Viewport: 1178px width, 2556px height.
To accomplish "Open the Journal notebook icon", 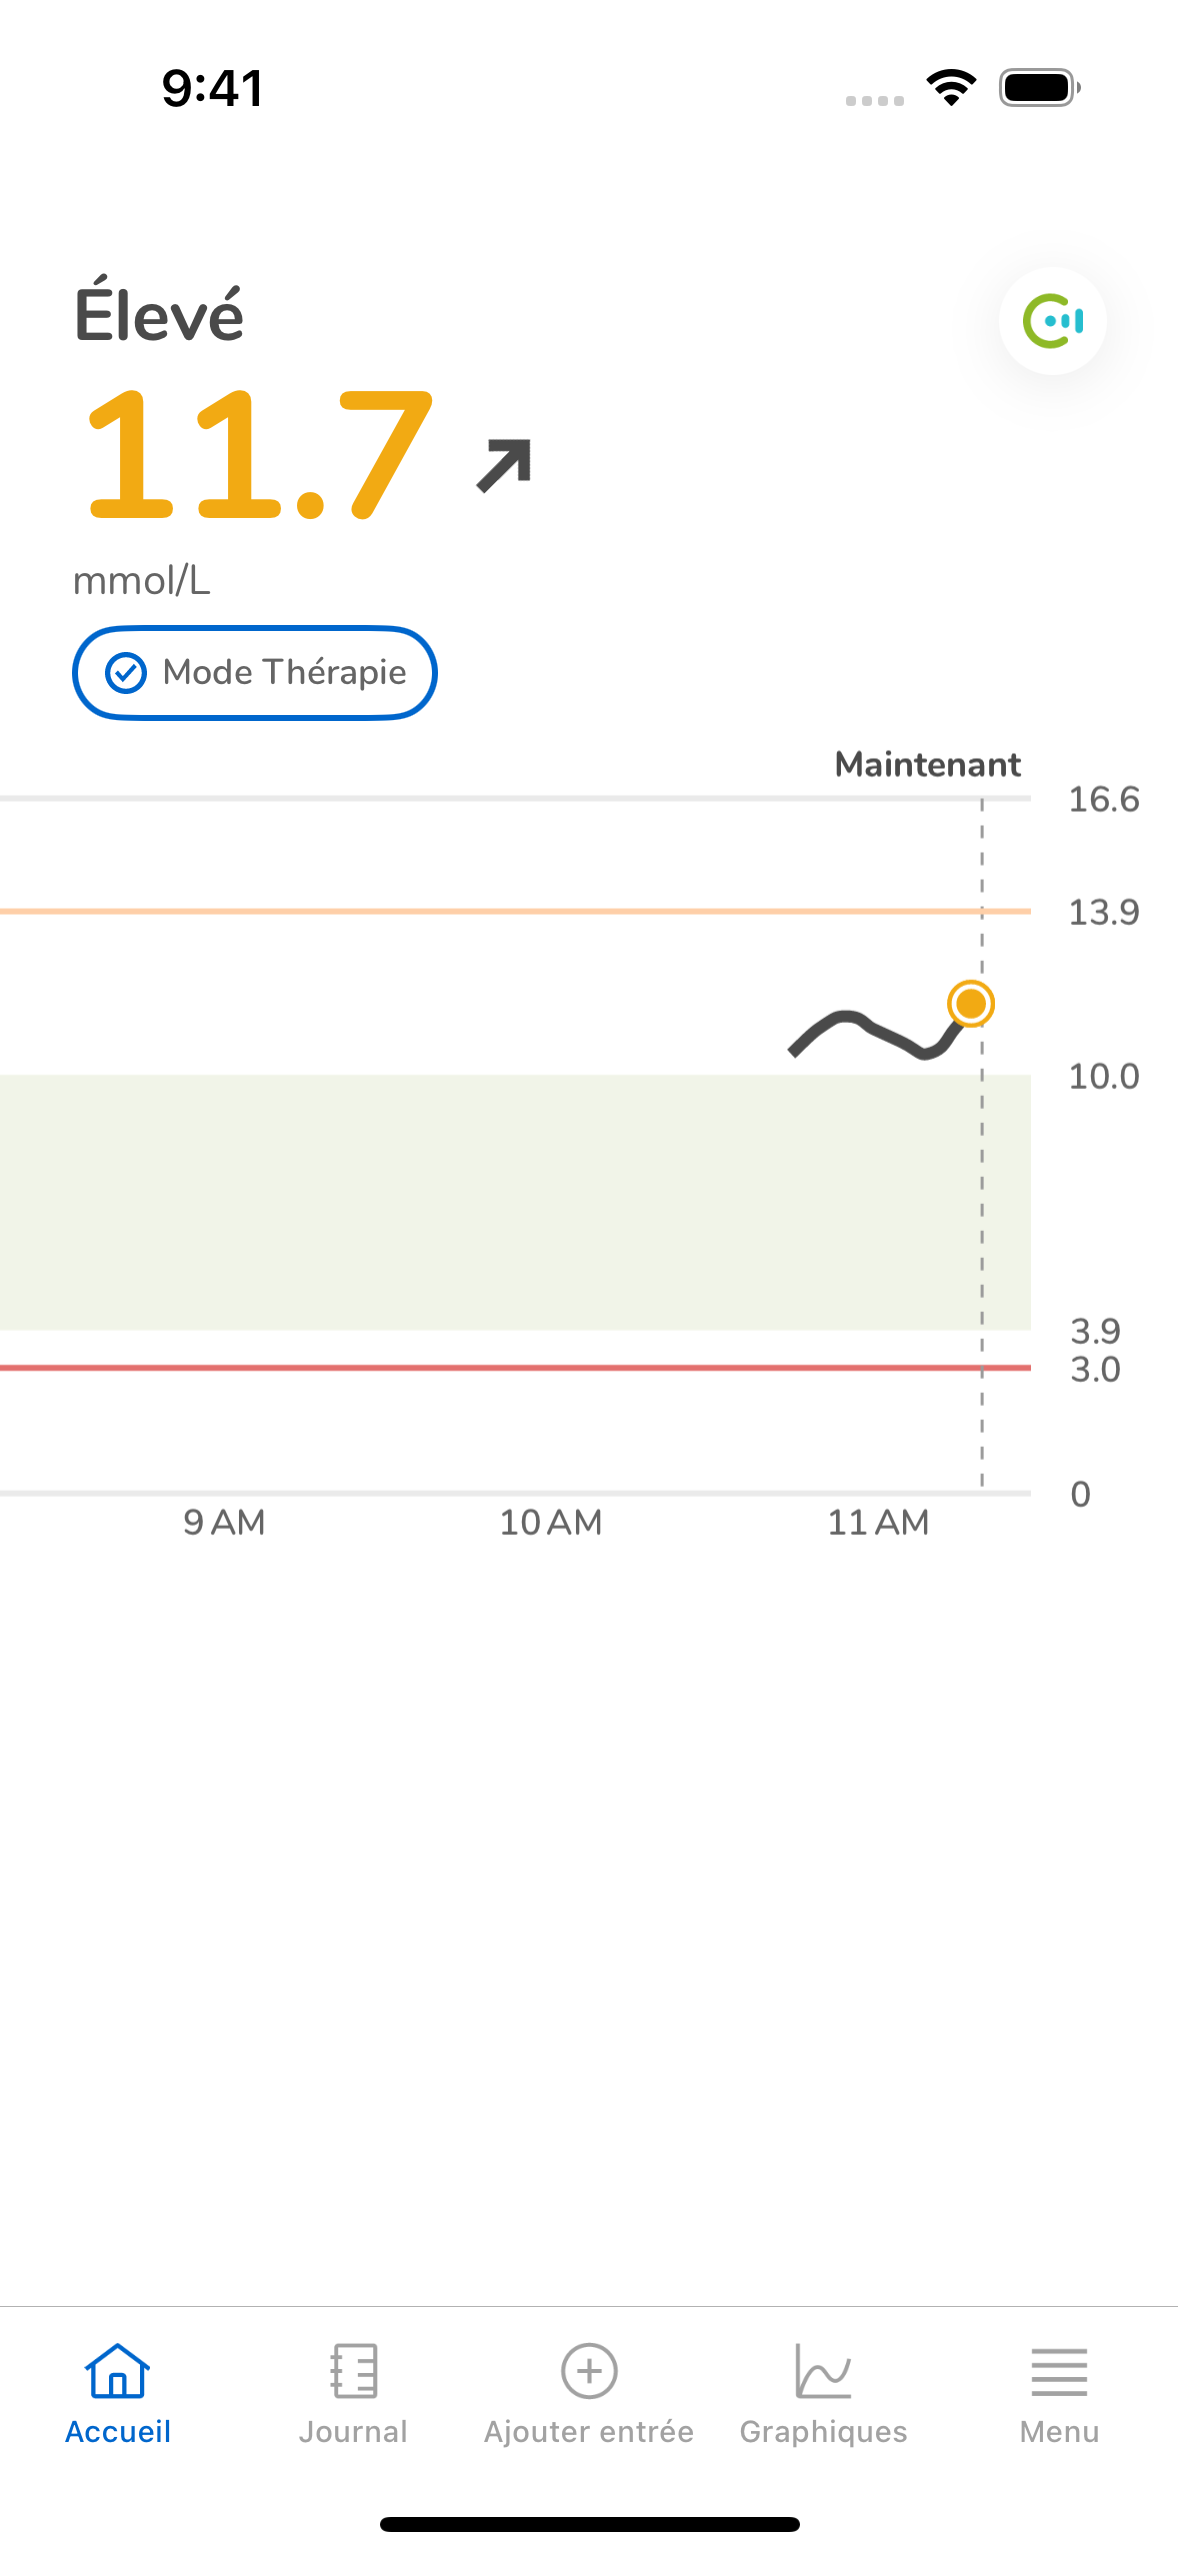I will tap(354, 2371).
